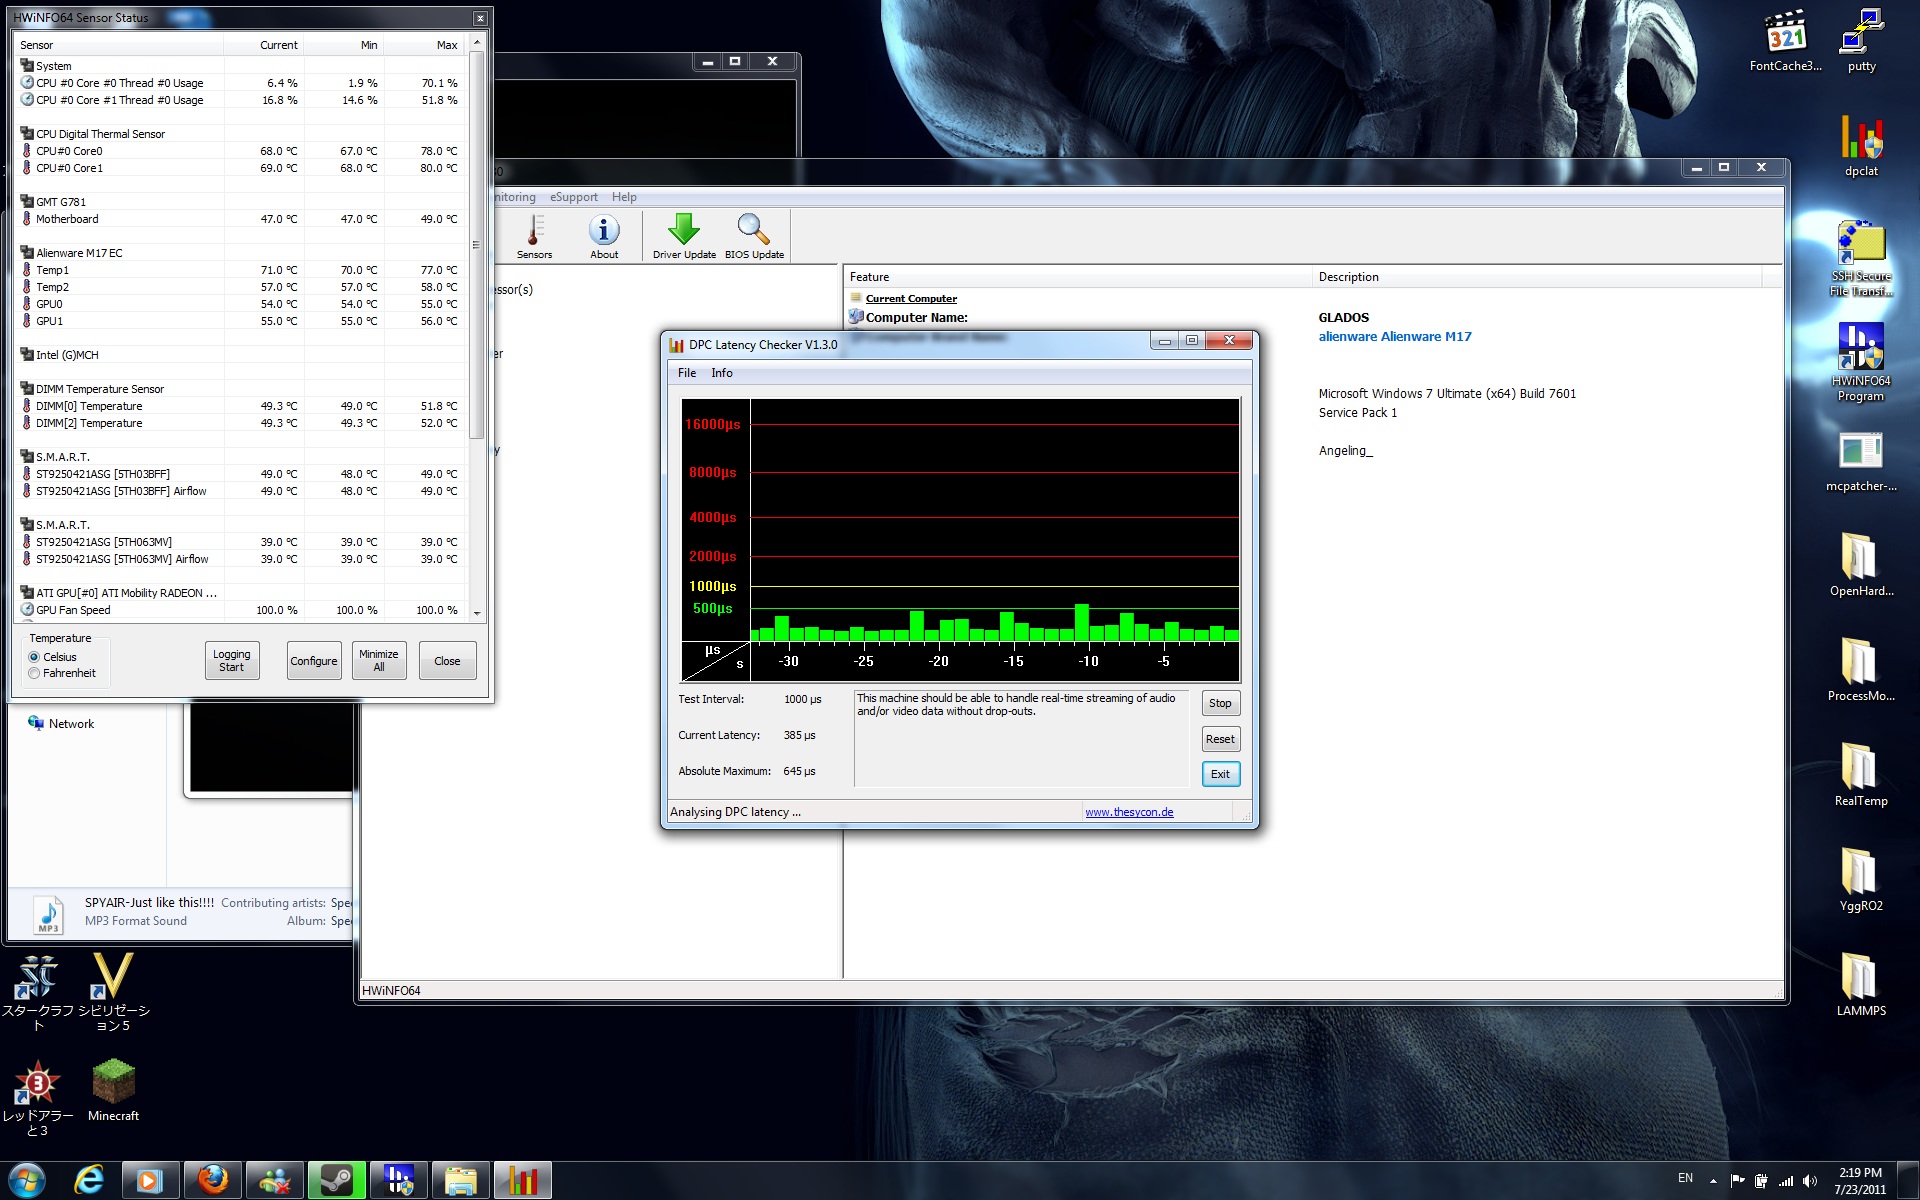Follow the www.thesycon.de link
The width and height of the screenshot is (1920, 1200).
pyautogui.click(x=1129, y=812)
